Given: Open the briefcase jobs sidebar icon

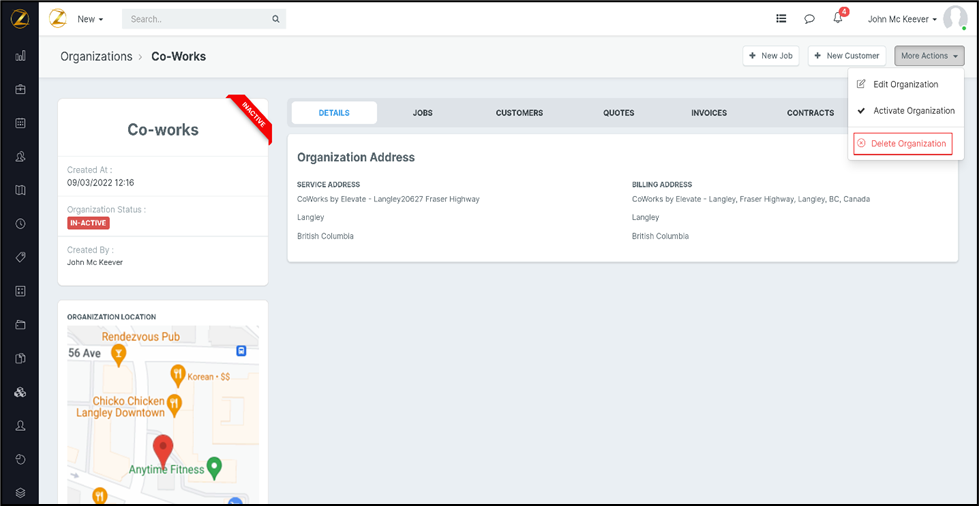Looking at the screenshot, I should (20, 89).
